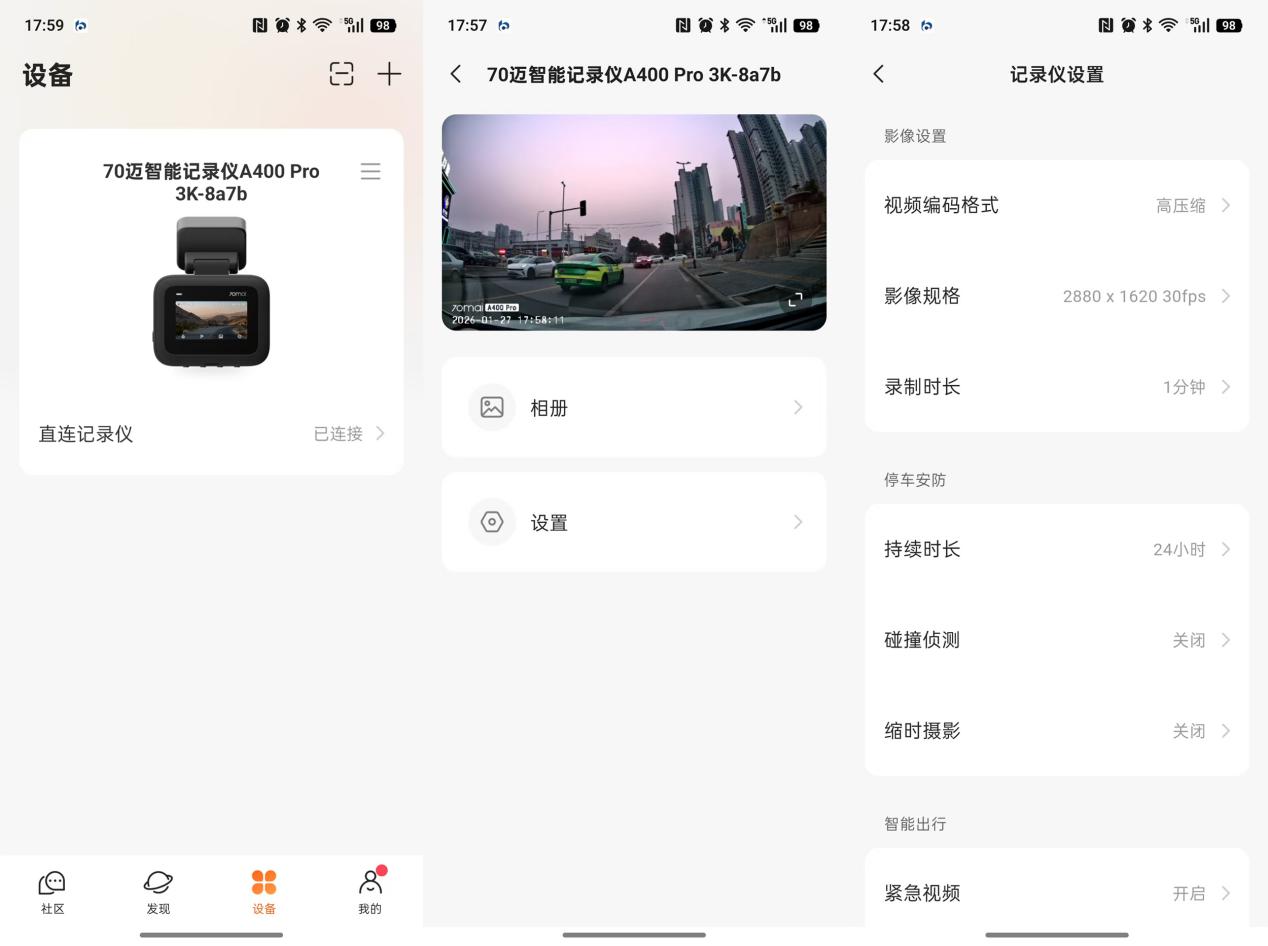Open the 我的 tab
This screenshot has height=946, width=1268.
(x=370, y=892)
